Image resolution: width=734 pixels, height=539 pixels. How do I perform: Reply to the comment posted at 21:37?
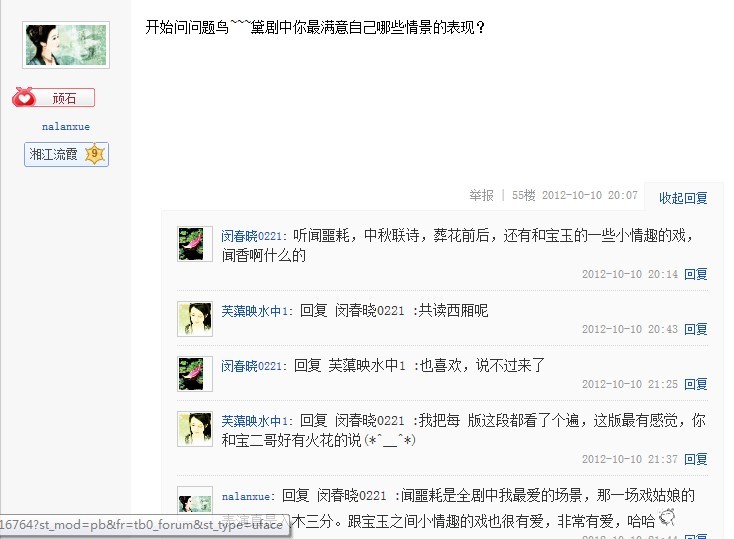click(696, 459)
